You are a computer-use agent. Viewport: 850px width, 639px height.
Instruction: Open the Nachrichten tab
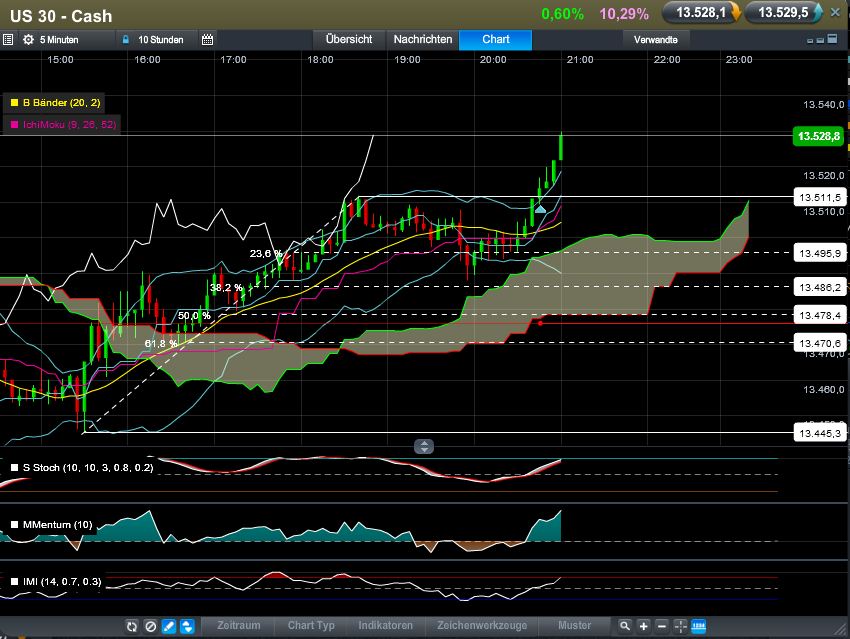pos(421,39)
